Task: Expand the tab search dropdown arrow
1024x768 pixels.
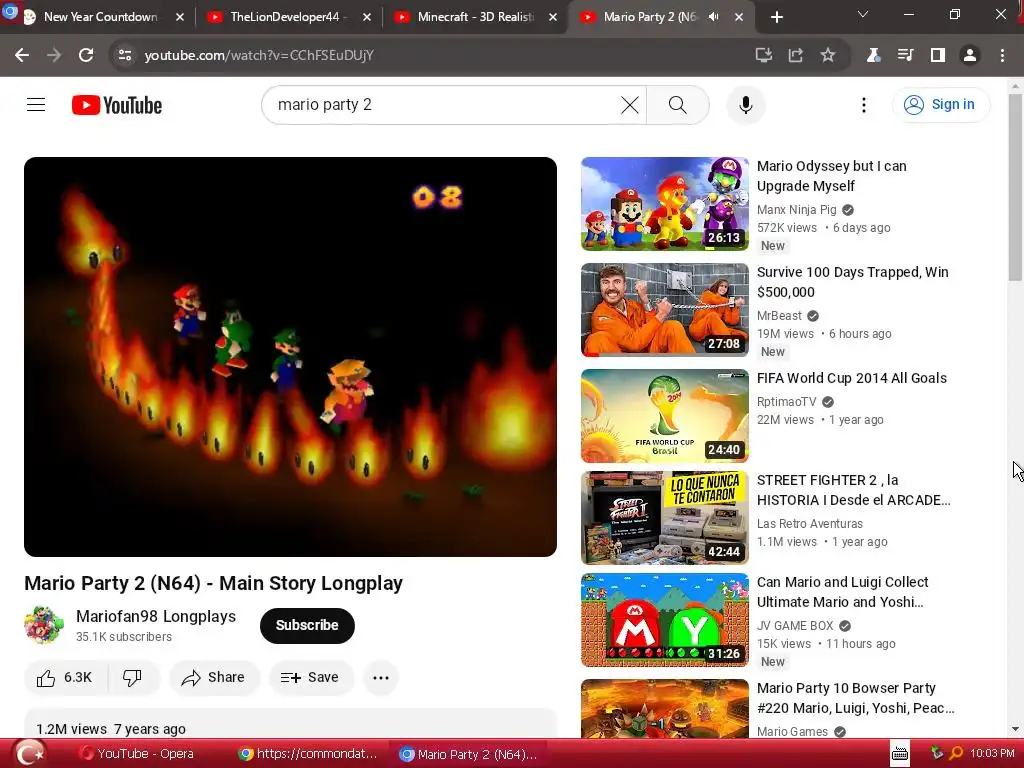Action: (x=863, y=14)
